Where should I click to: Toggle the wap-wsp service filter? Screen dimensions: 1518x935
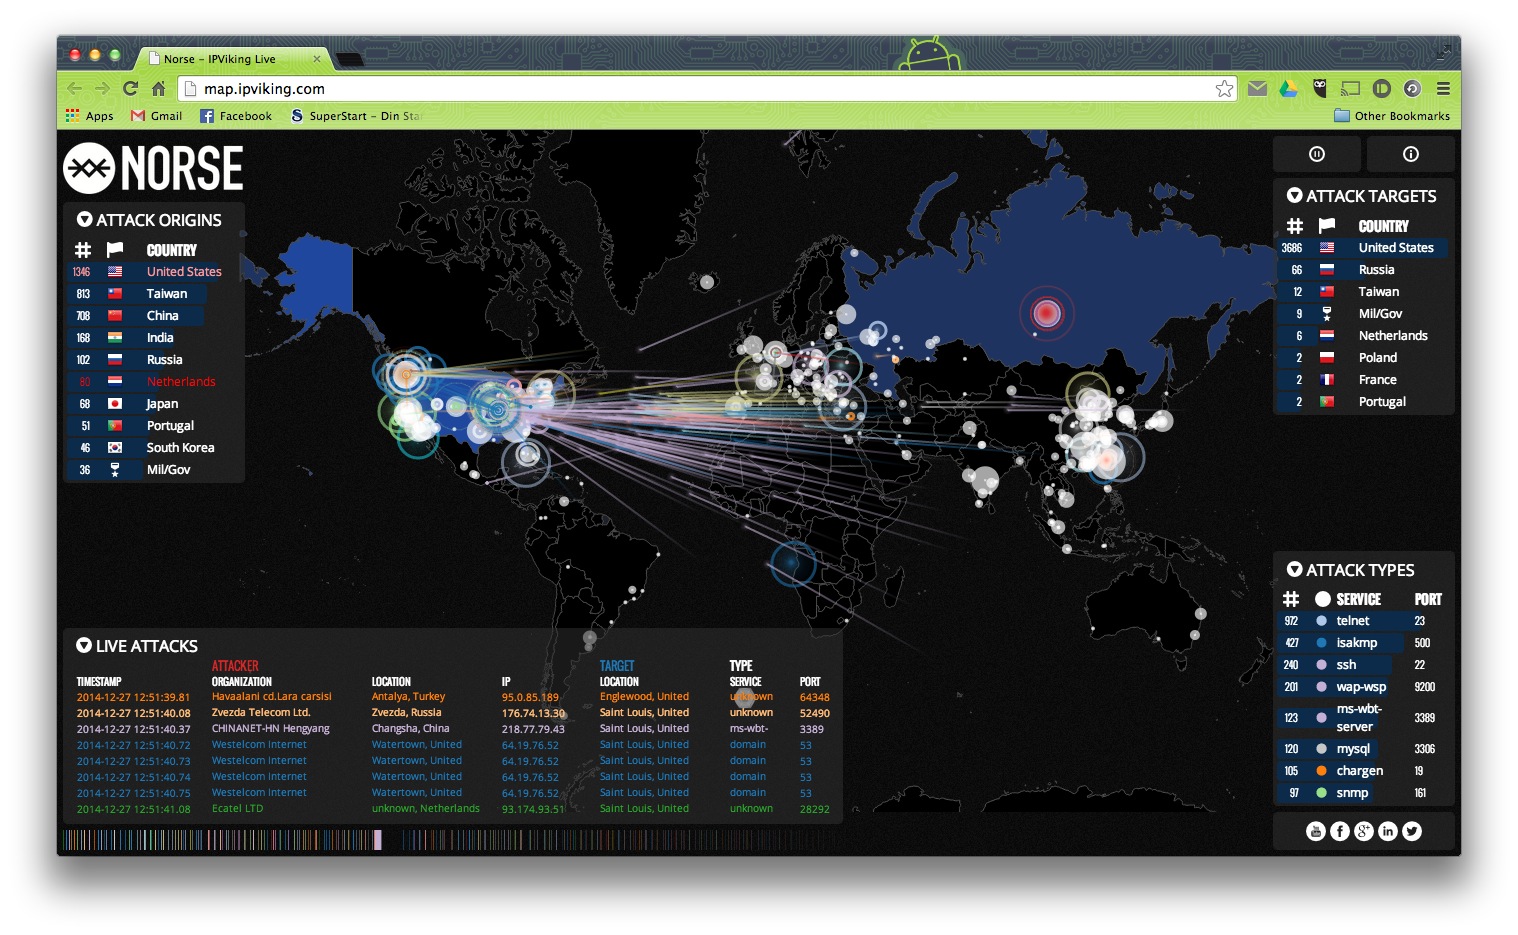pos(1321,687)
